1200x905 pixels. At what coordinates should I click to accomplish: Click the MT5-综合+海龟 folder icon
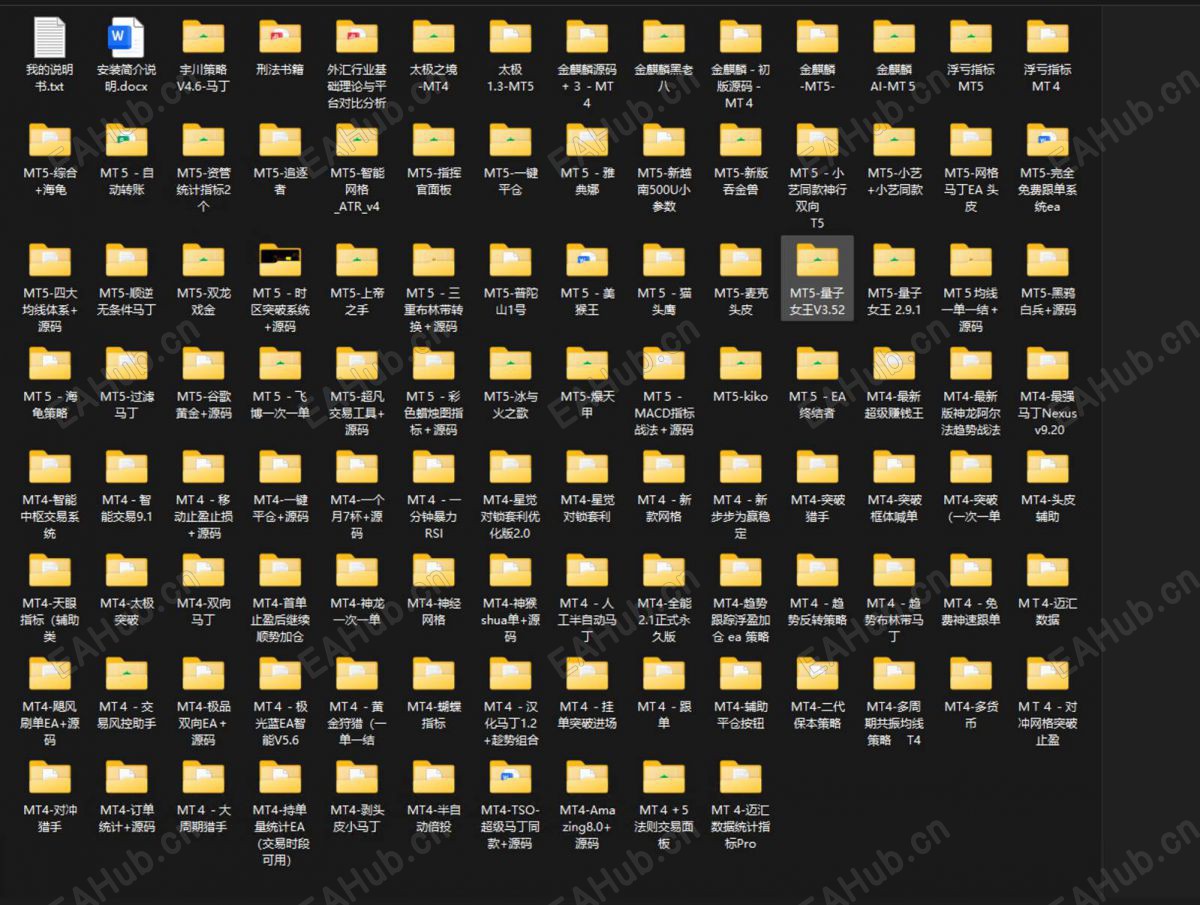click(49, 140)
